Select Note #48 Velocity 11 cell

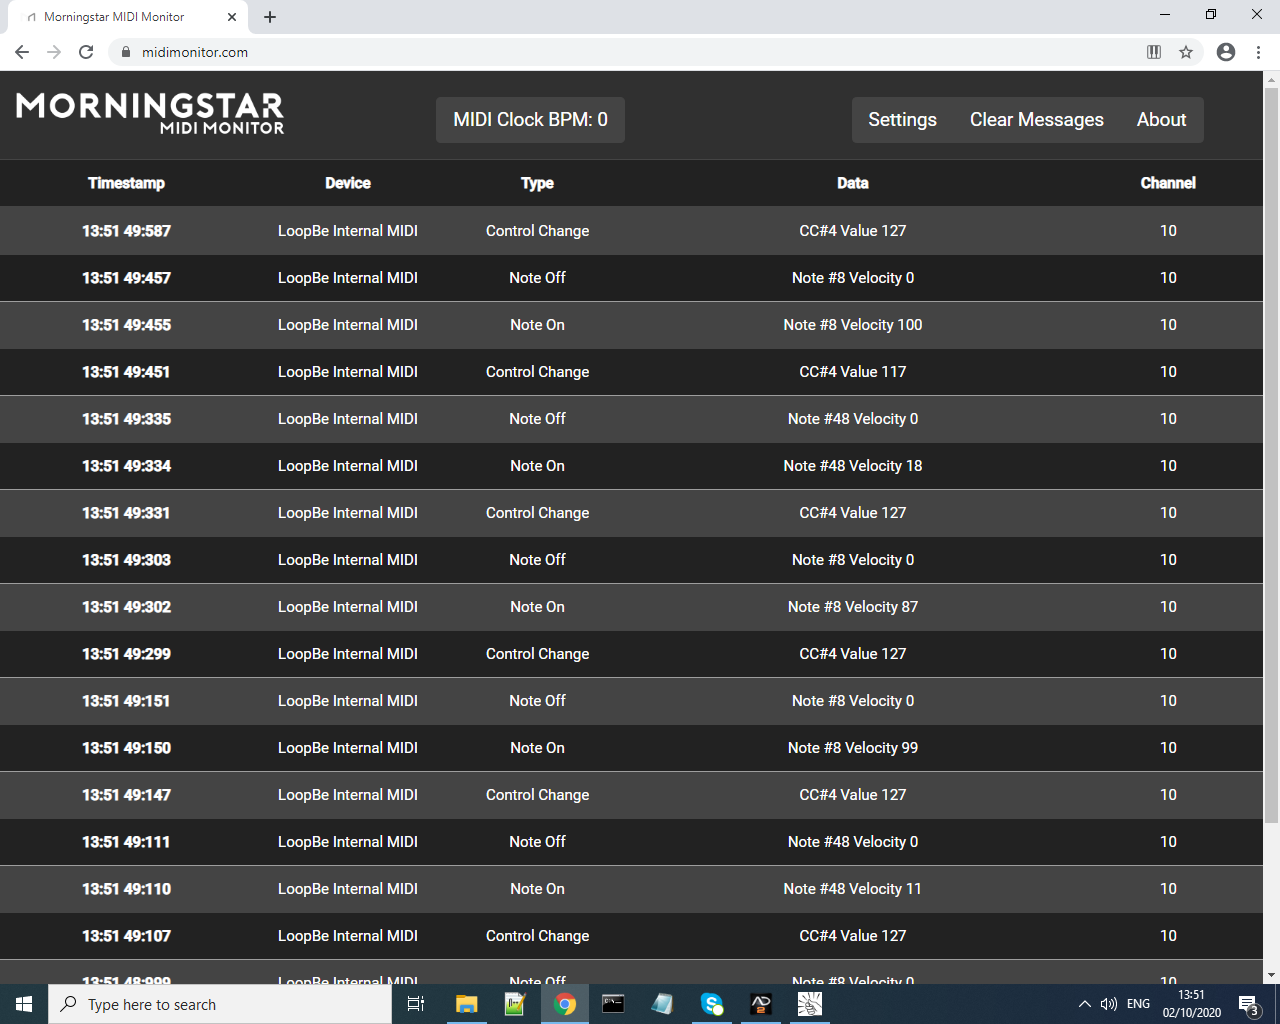pos(853,889)
